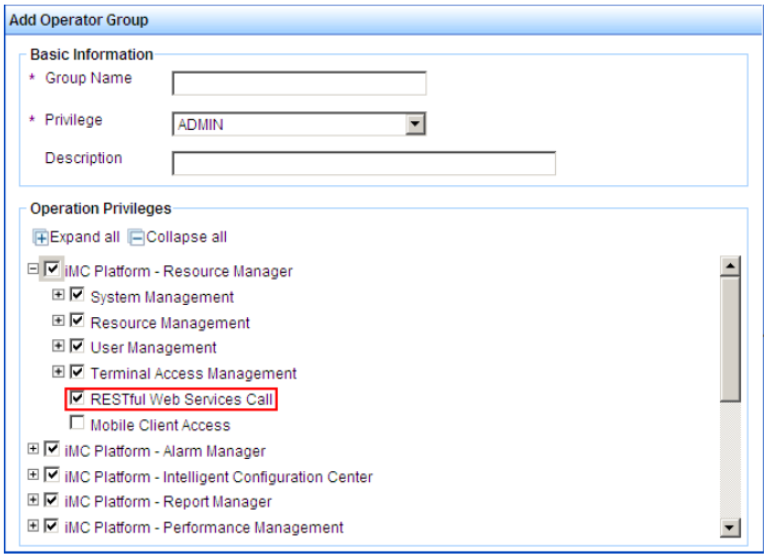770x559 pixels.
Task: Expand iMC Platform - Performance Management node
Action: point(33,526)
